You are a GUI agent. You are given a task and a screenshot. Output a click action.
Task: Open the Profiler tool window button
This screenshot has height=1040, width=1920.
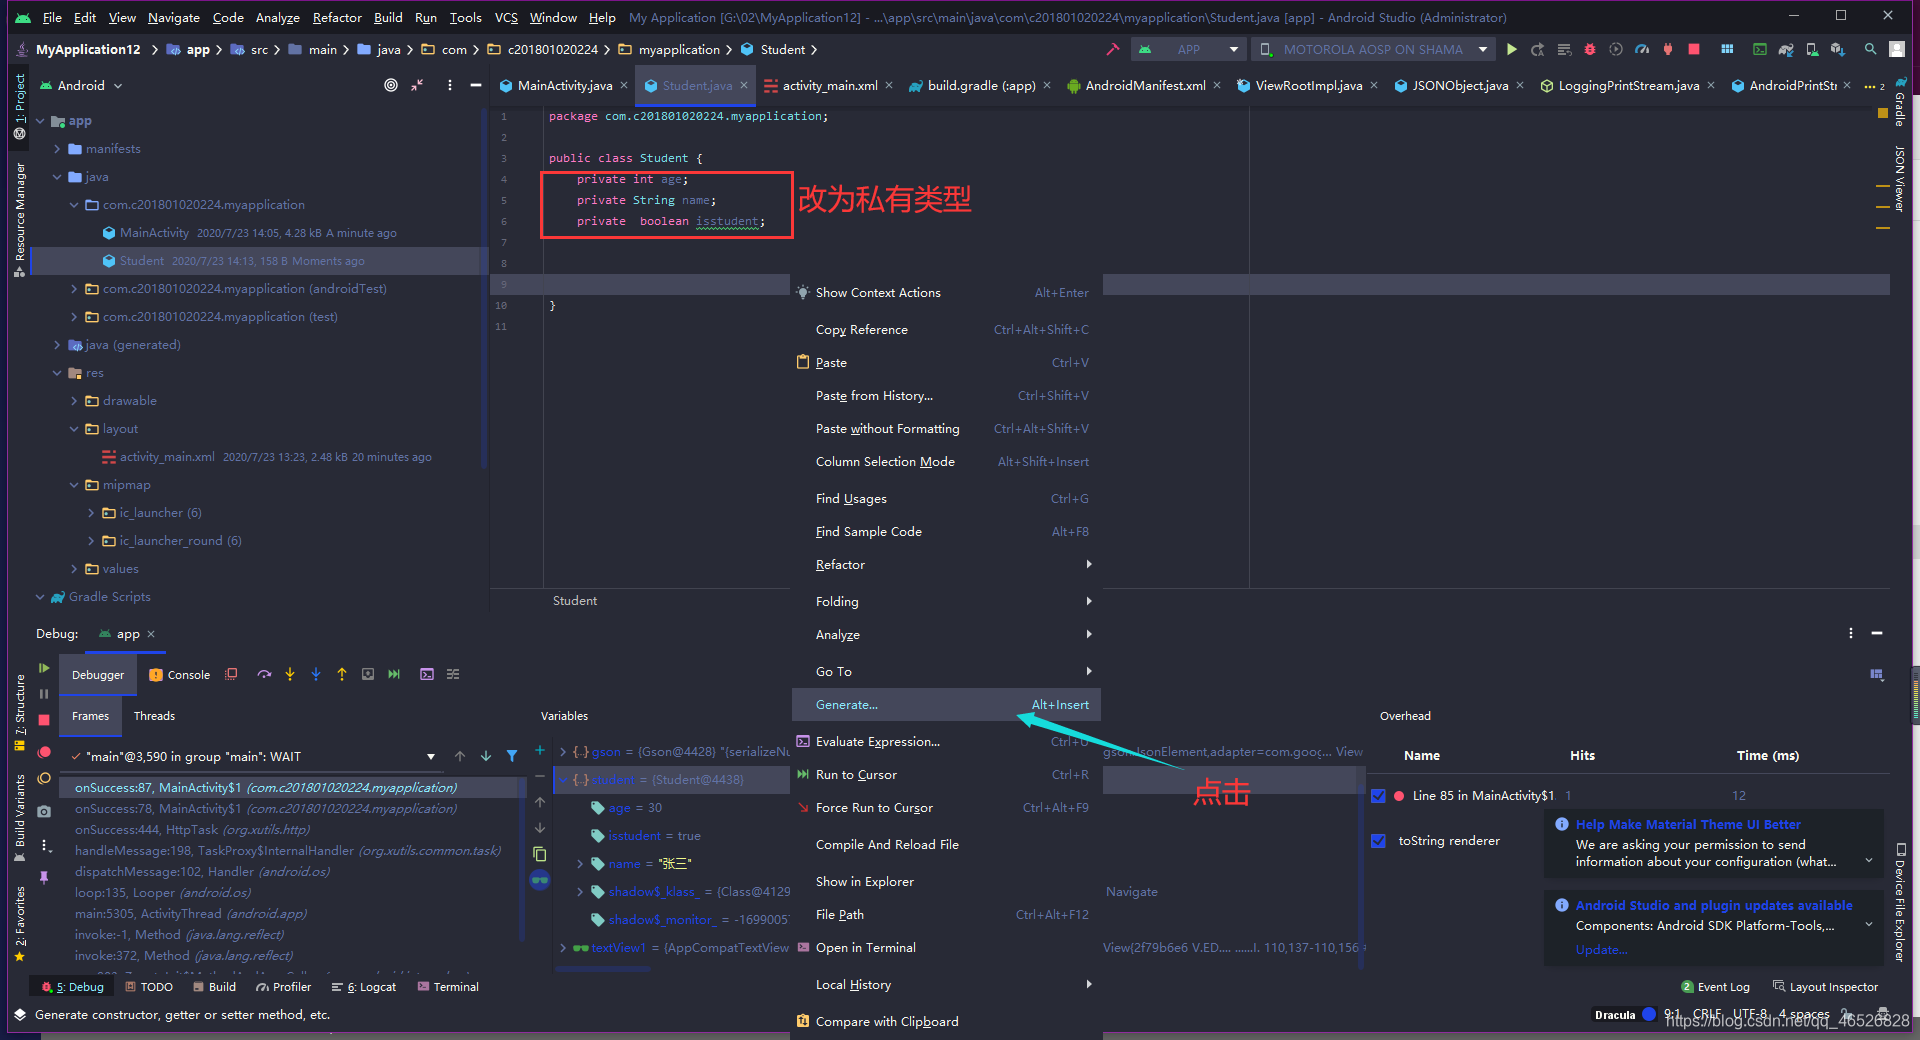pyautogui.click(x=284, y=987)
